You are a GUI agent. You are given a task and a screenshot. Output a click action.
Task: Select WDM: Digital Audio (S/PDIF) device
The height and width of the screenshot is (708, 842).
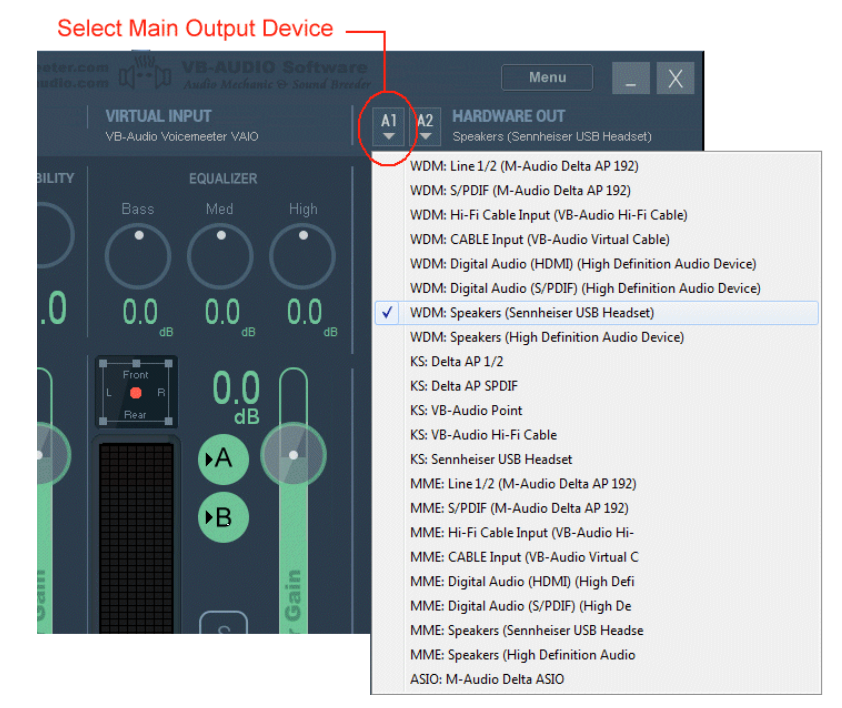coord(596,288)
